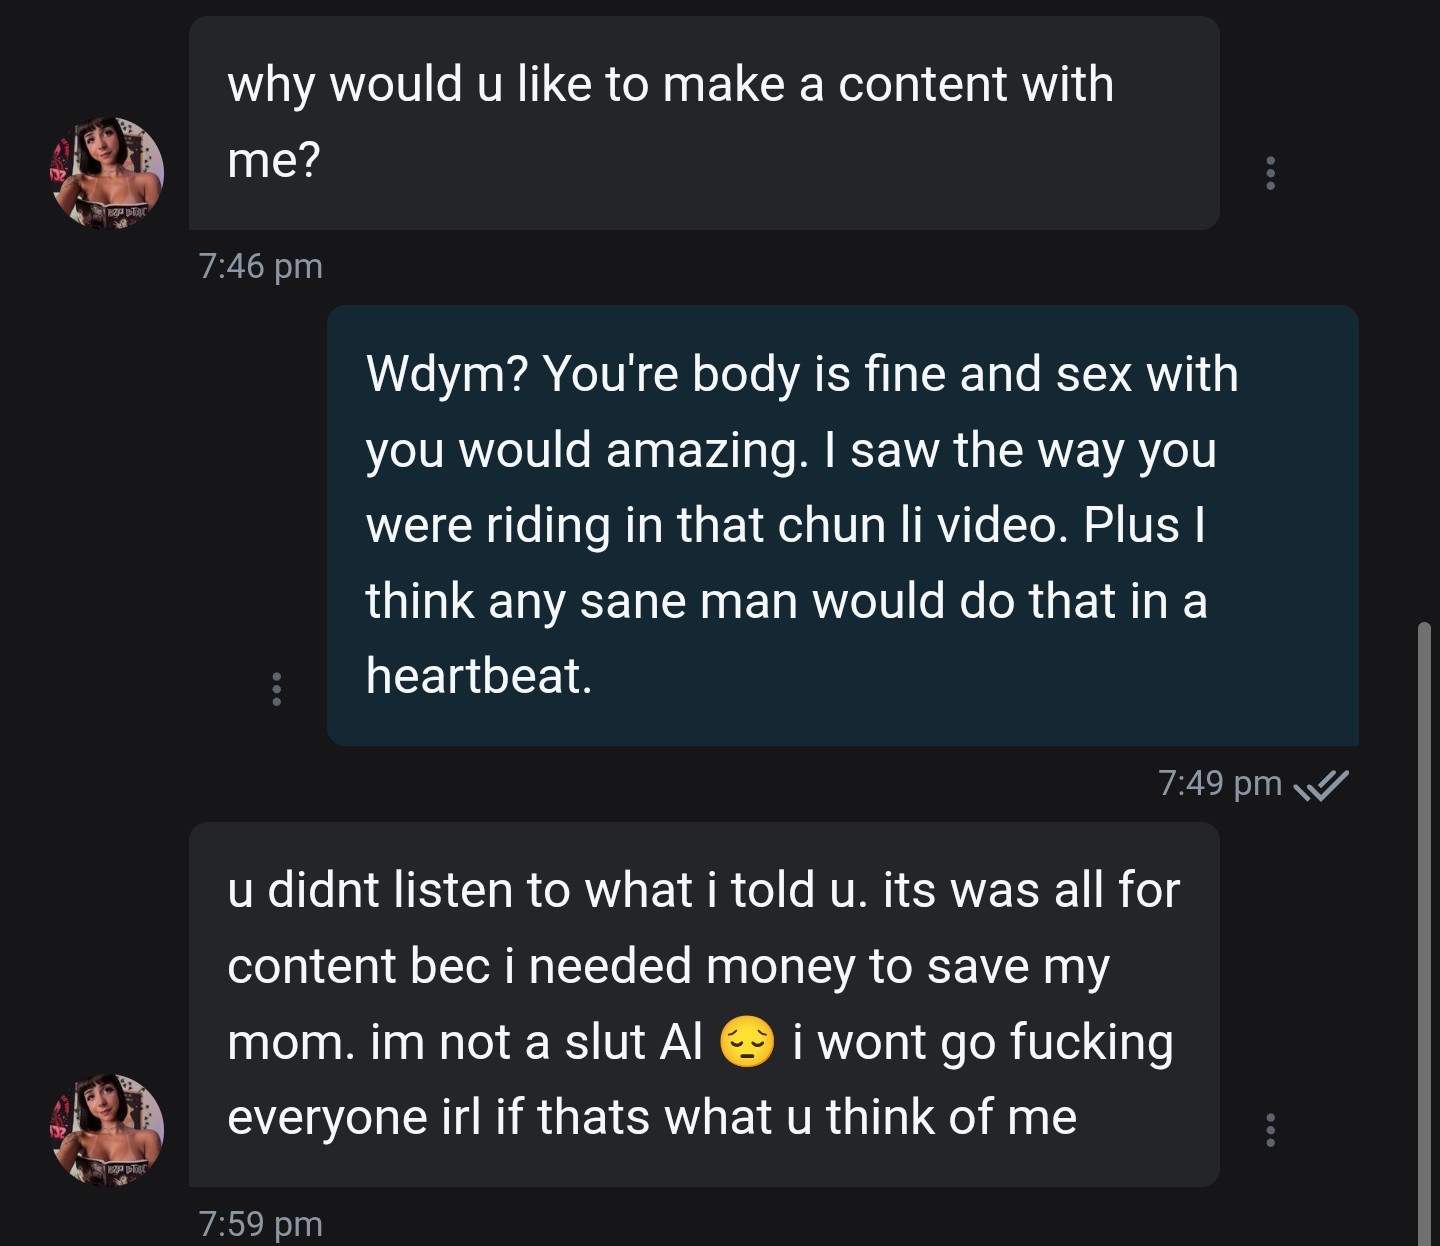Click the word 'Wdym?' in the outgoing message
Viewport: 1440px width, 1246px height.
pyautogui.click(x=446, y=374)
